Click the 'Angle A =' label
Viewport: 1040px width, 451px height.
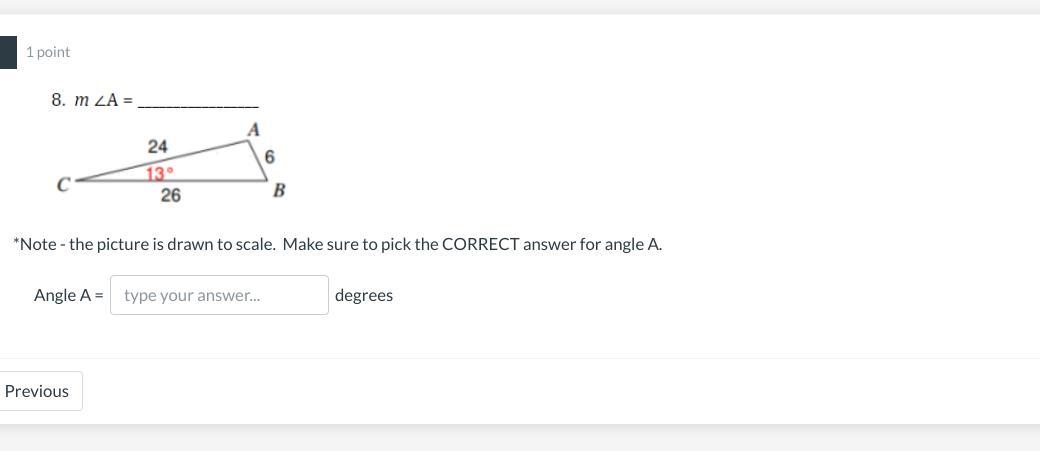(68, 295)
